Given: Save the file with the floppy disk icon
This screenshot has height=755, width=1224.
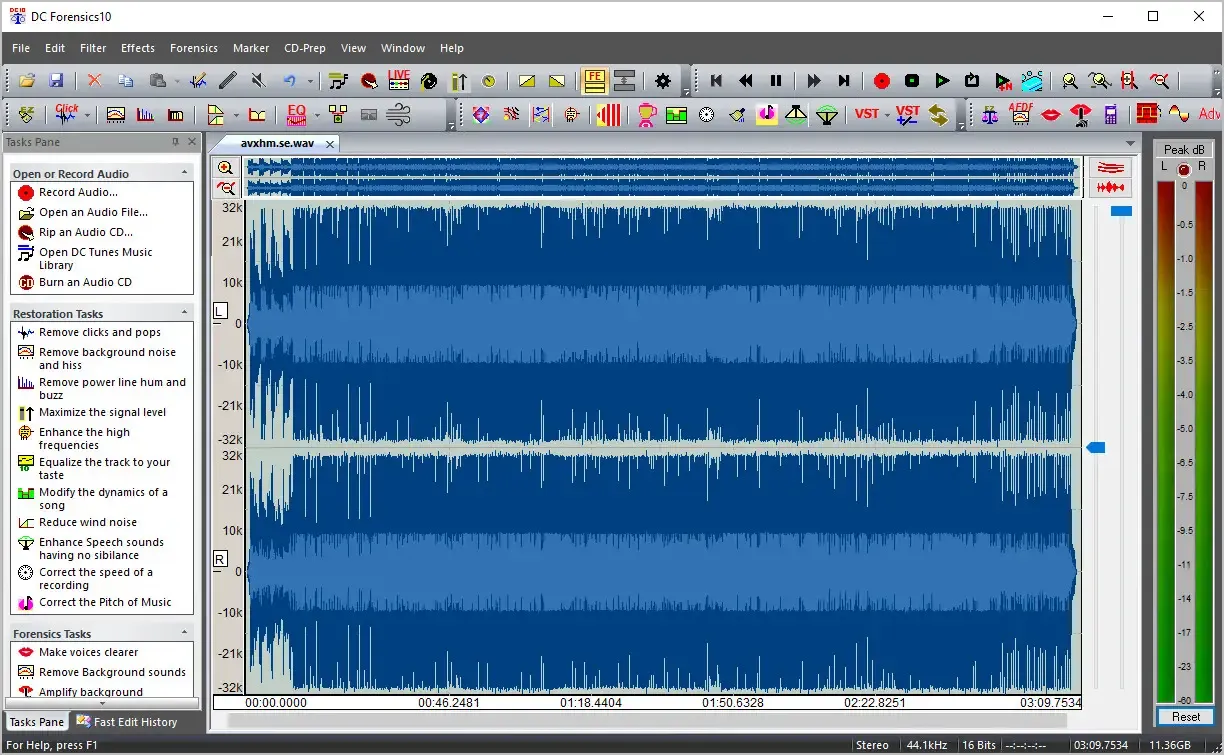Looking at the screenshot, I should coord(56,81).
